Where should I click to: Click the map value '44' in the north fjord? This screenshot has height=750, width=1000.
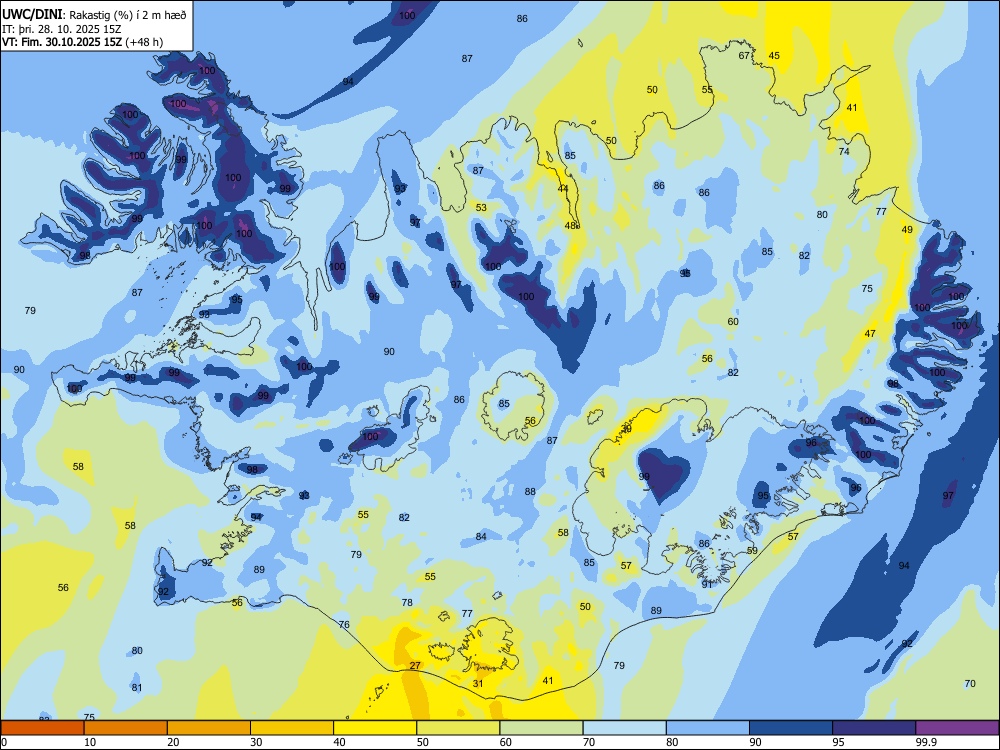tap(562, 189)
